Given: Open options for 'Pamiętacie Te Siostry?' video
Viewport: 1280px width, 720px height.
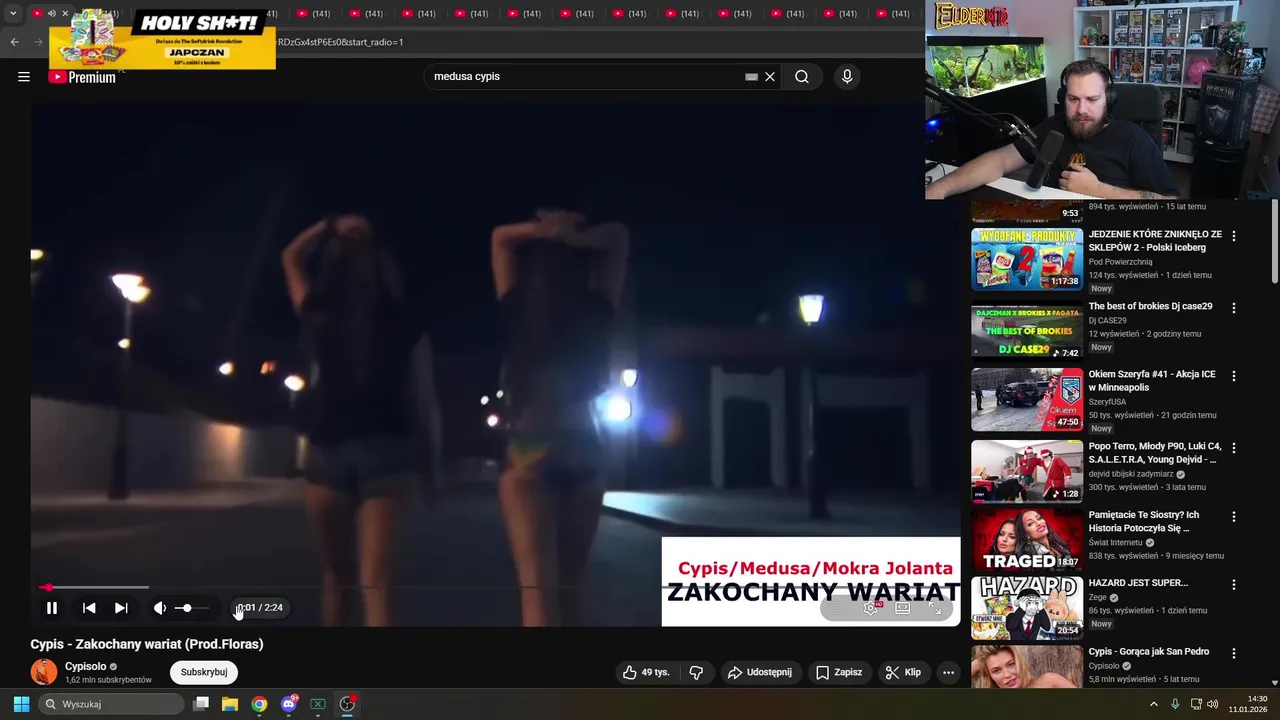Looking at the screenshot, I should tap(1234, 517).
